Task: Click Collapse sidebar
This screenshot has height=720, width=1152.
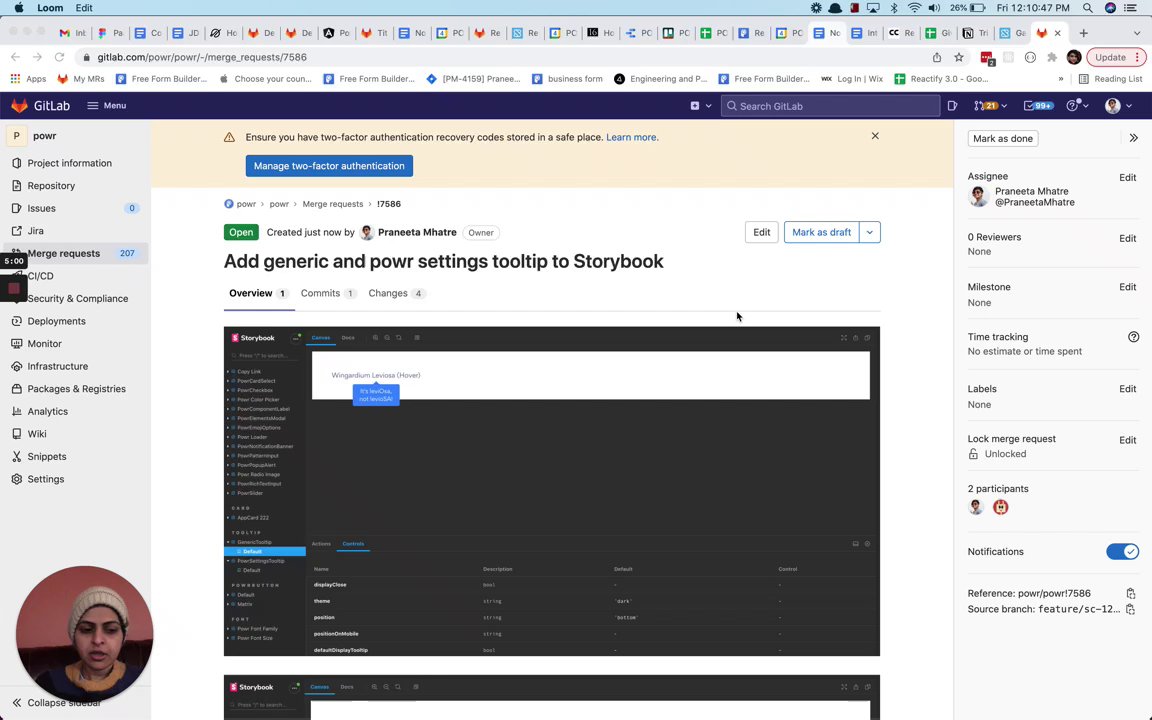Action: pos(57,703)
